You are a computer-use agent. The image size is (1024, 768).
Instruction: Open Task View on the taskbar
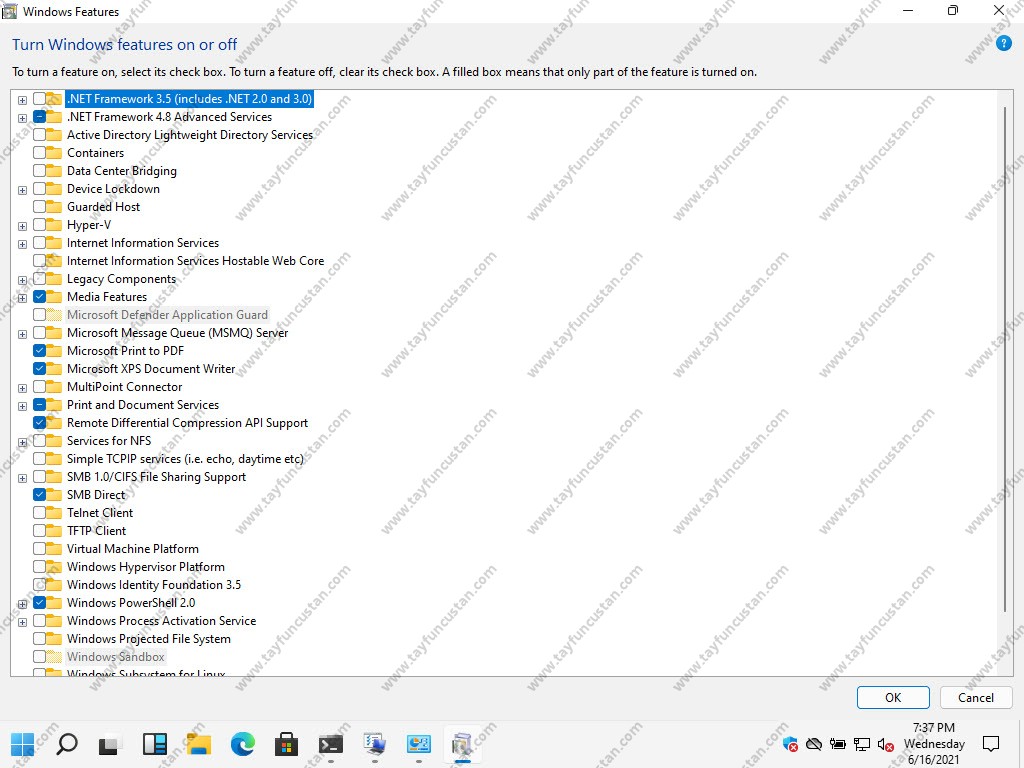pyautogui.click(x=110, y=744)
